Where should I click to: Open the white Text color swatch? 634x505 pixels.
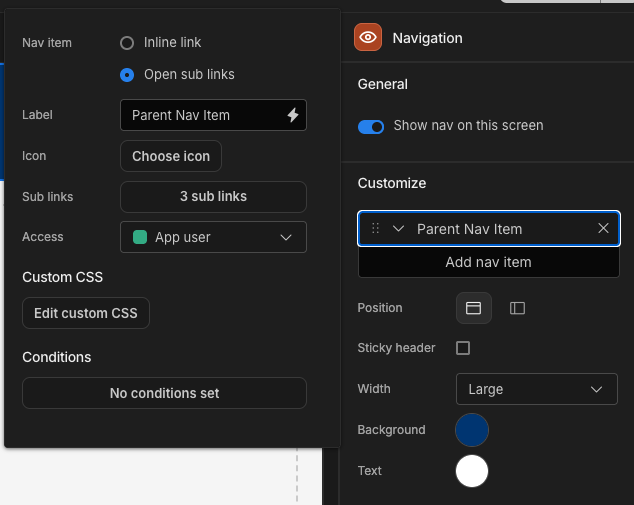(x=472, y=471)
